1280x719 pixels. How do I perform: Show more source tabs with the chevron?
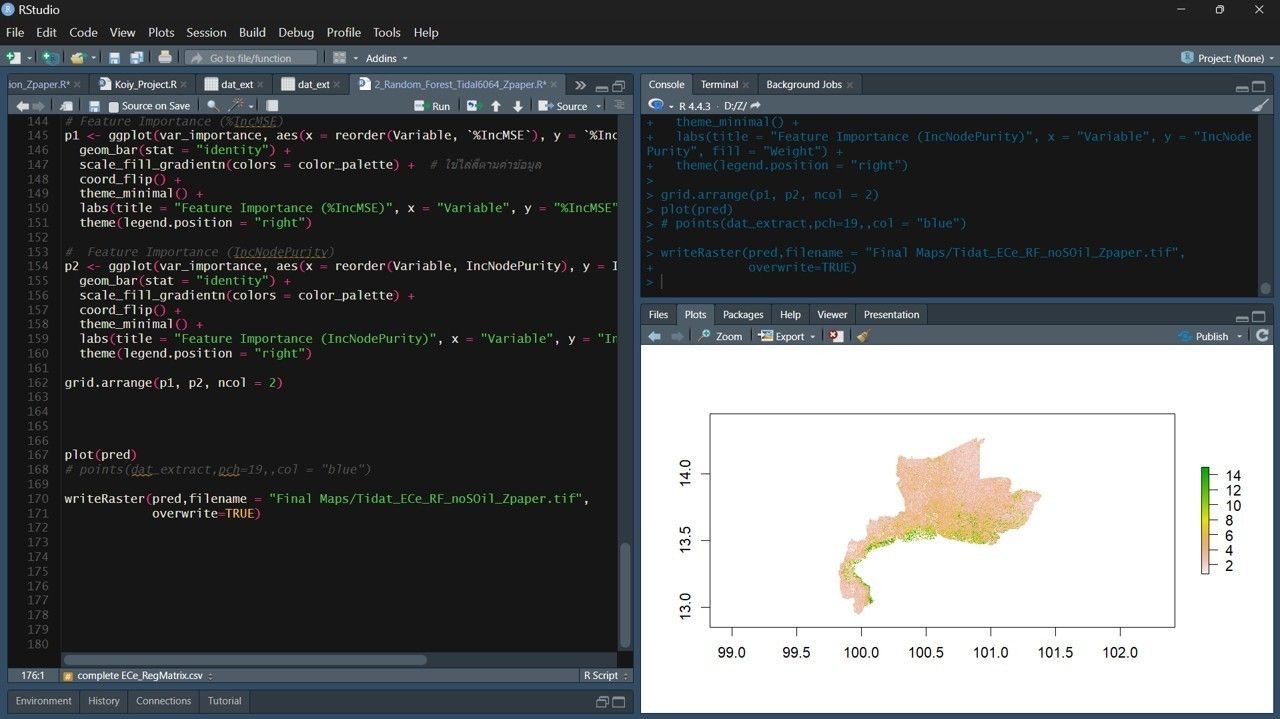tap(580, 85)
